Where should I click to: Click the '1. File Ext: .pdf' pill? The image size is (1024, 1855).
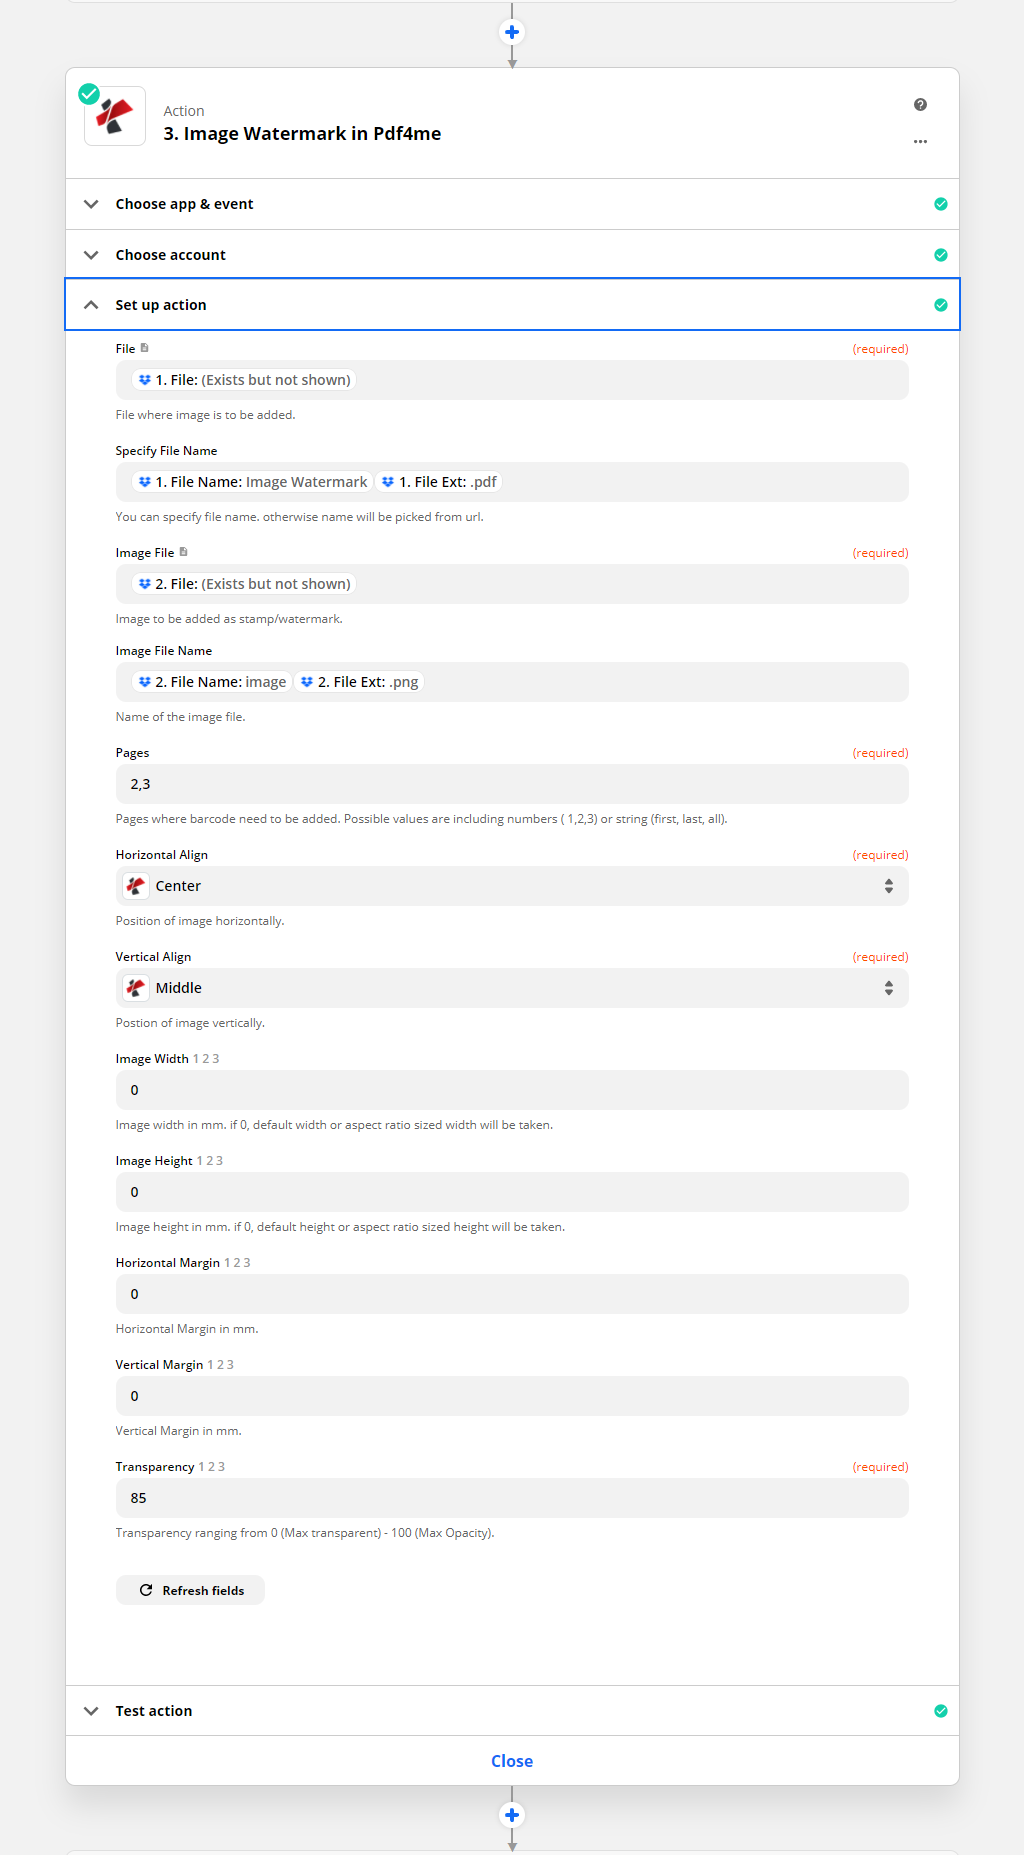tap(440, 482)
